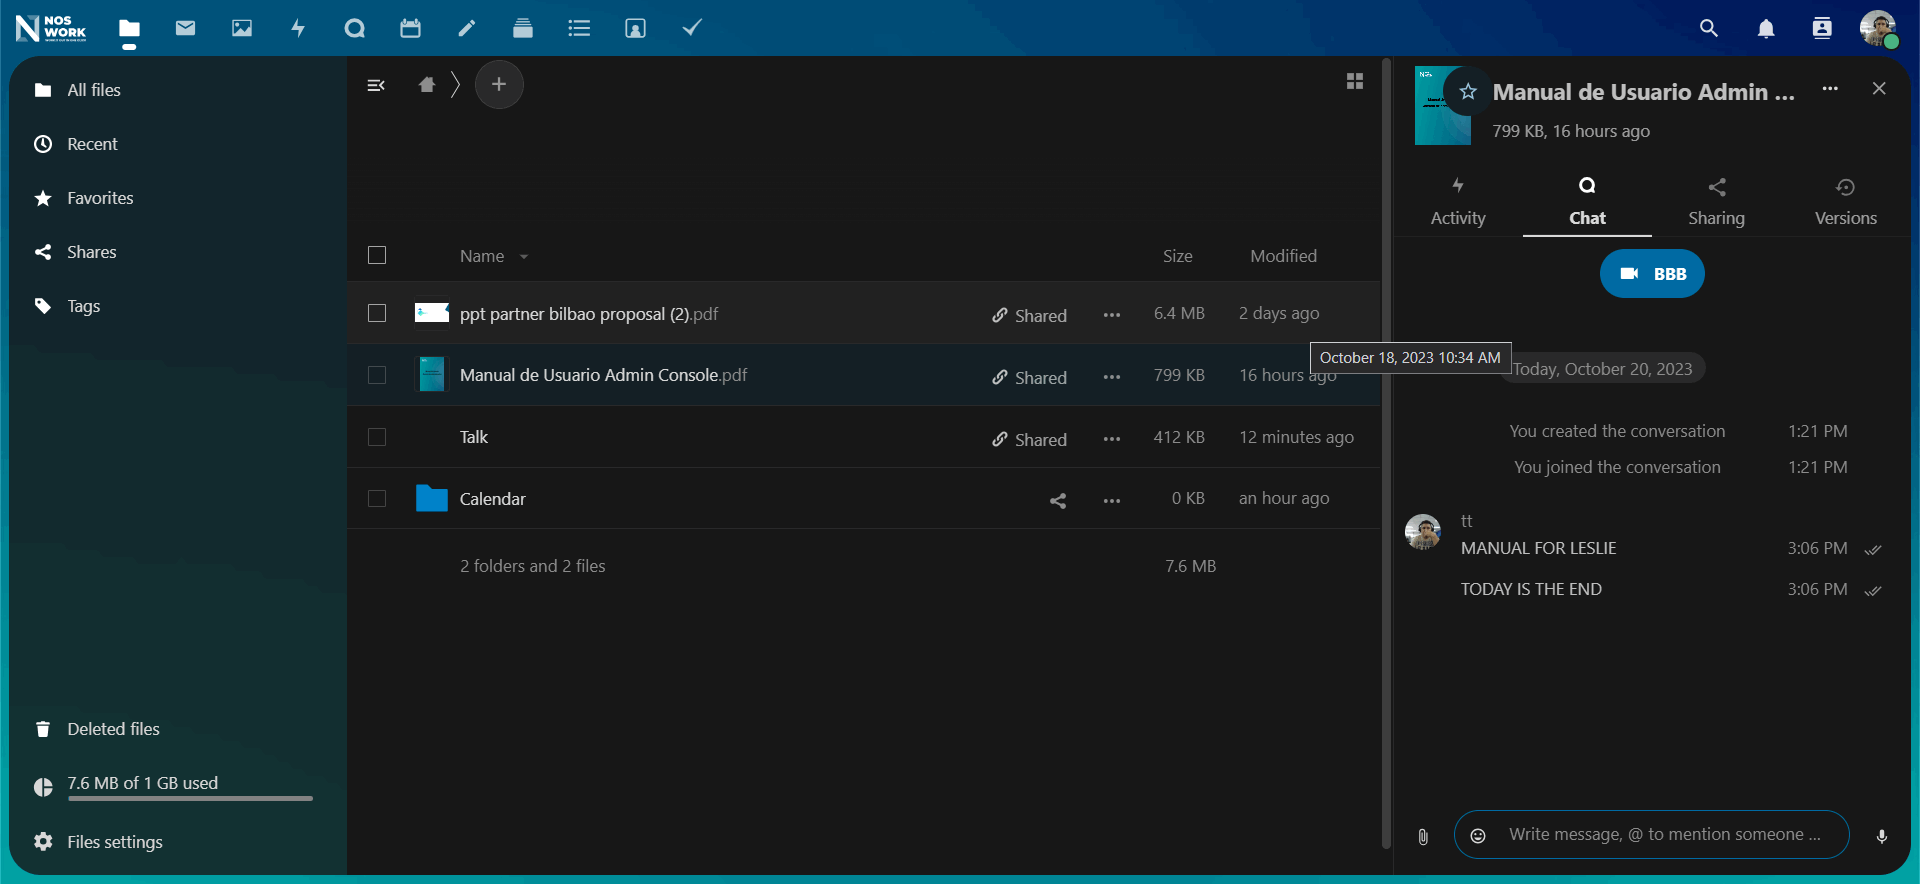The width and height of the screenshot is (1920, 884).
Task: Click the storage quota usage bar
Action: pyautogui.click(x=190, y=798)
